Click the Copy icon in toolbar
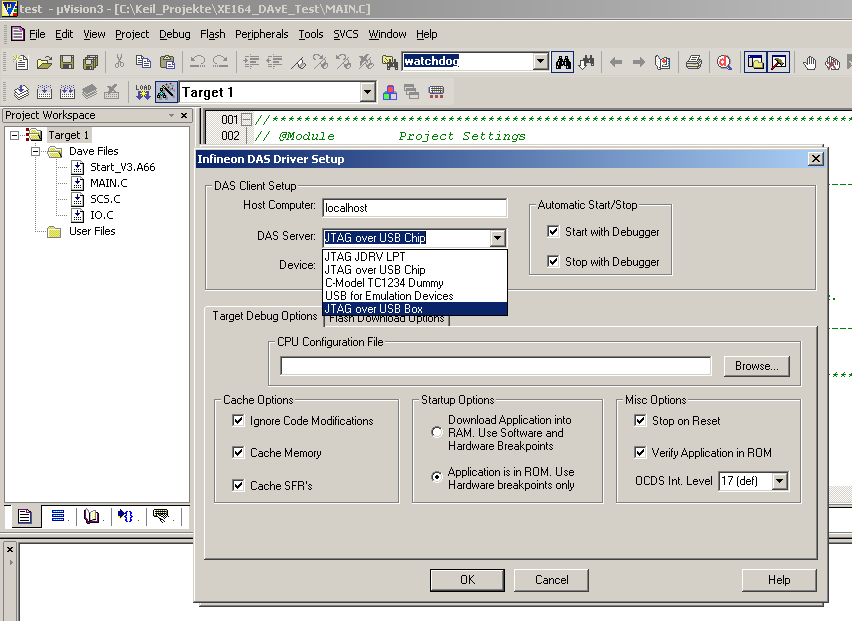This screenshot has height=621, width=852. [143, 62]
